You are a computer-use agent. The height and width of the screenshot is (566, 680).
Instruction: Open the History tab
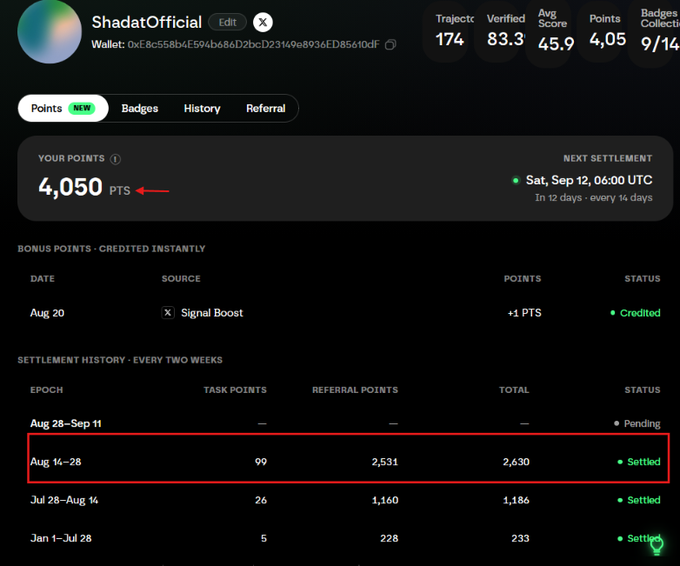(202, 108)
